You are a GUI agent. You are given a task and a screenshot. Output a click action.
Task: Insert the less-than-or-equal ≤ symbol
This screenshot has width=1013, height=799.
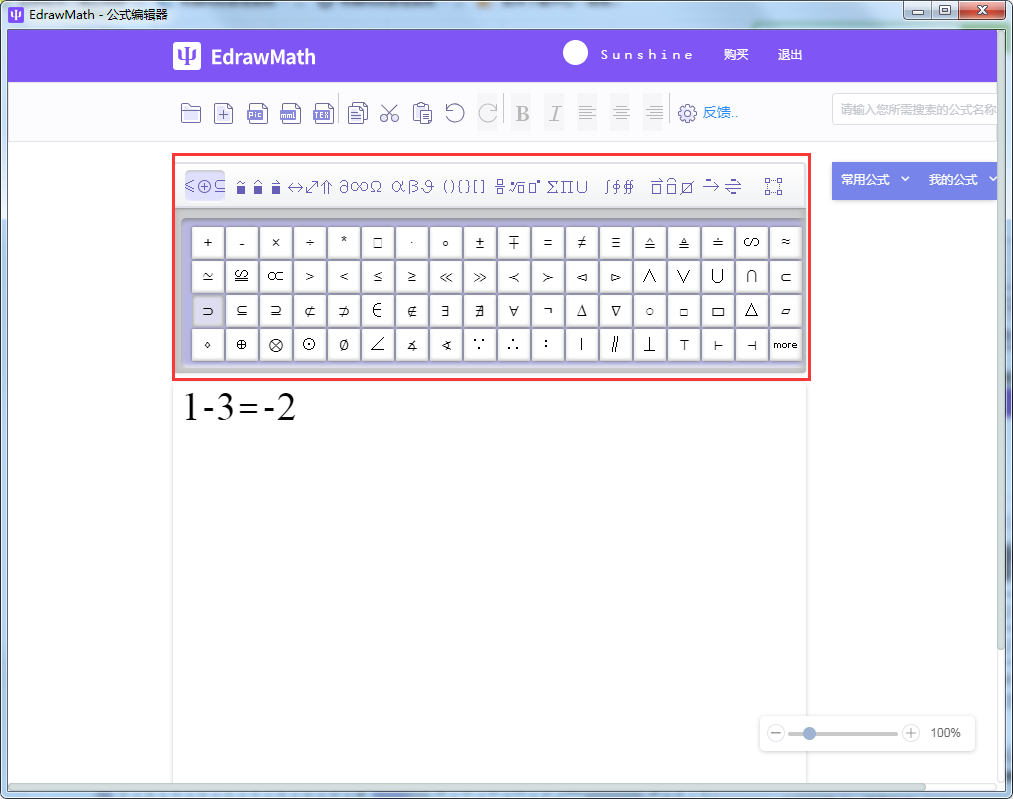(x=378, y=276)
